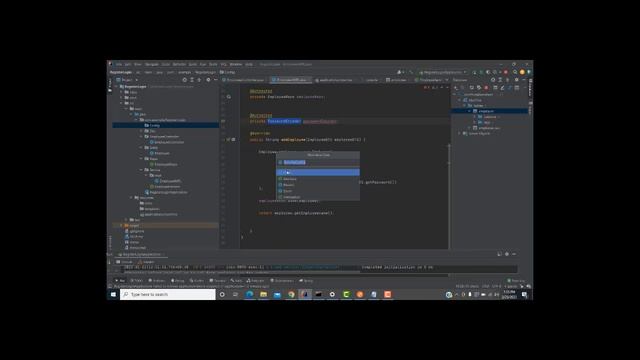Collapse the java folder in Project tree
Screen dimensions: 640x360
131,114
